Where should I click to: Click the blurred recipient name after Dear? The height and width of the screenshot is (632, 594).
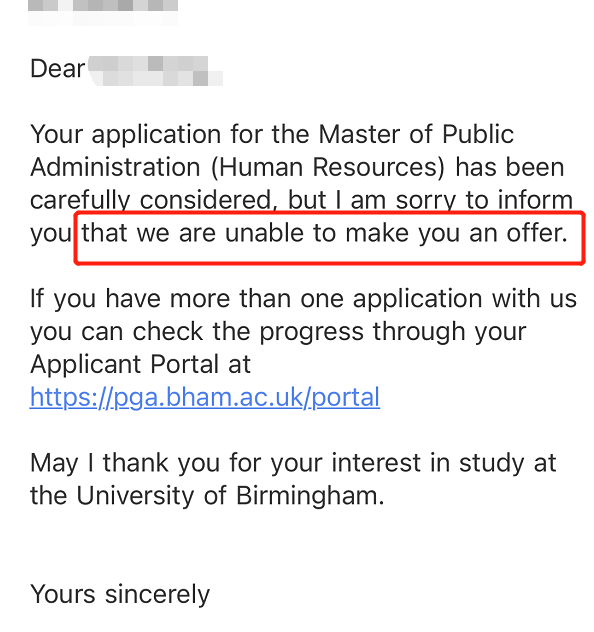tap(155, 71)
